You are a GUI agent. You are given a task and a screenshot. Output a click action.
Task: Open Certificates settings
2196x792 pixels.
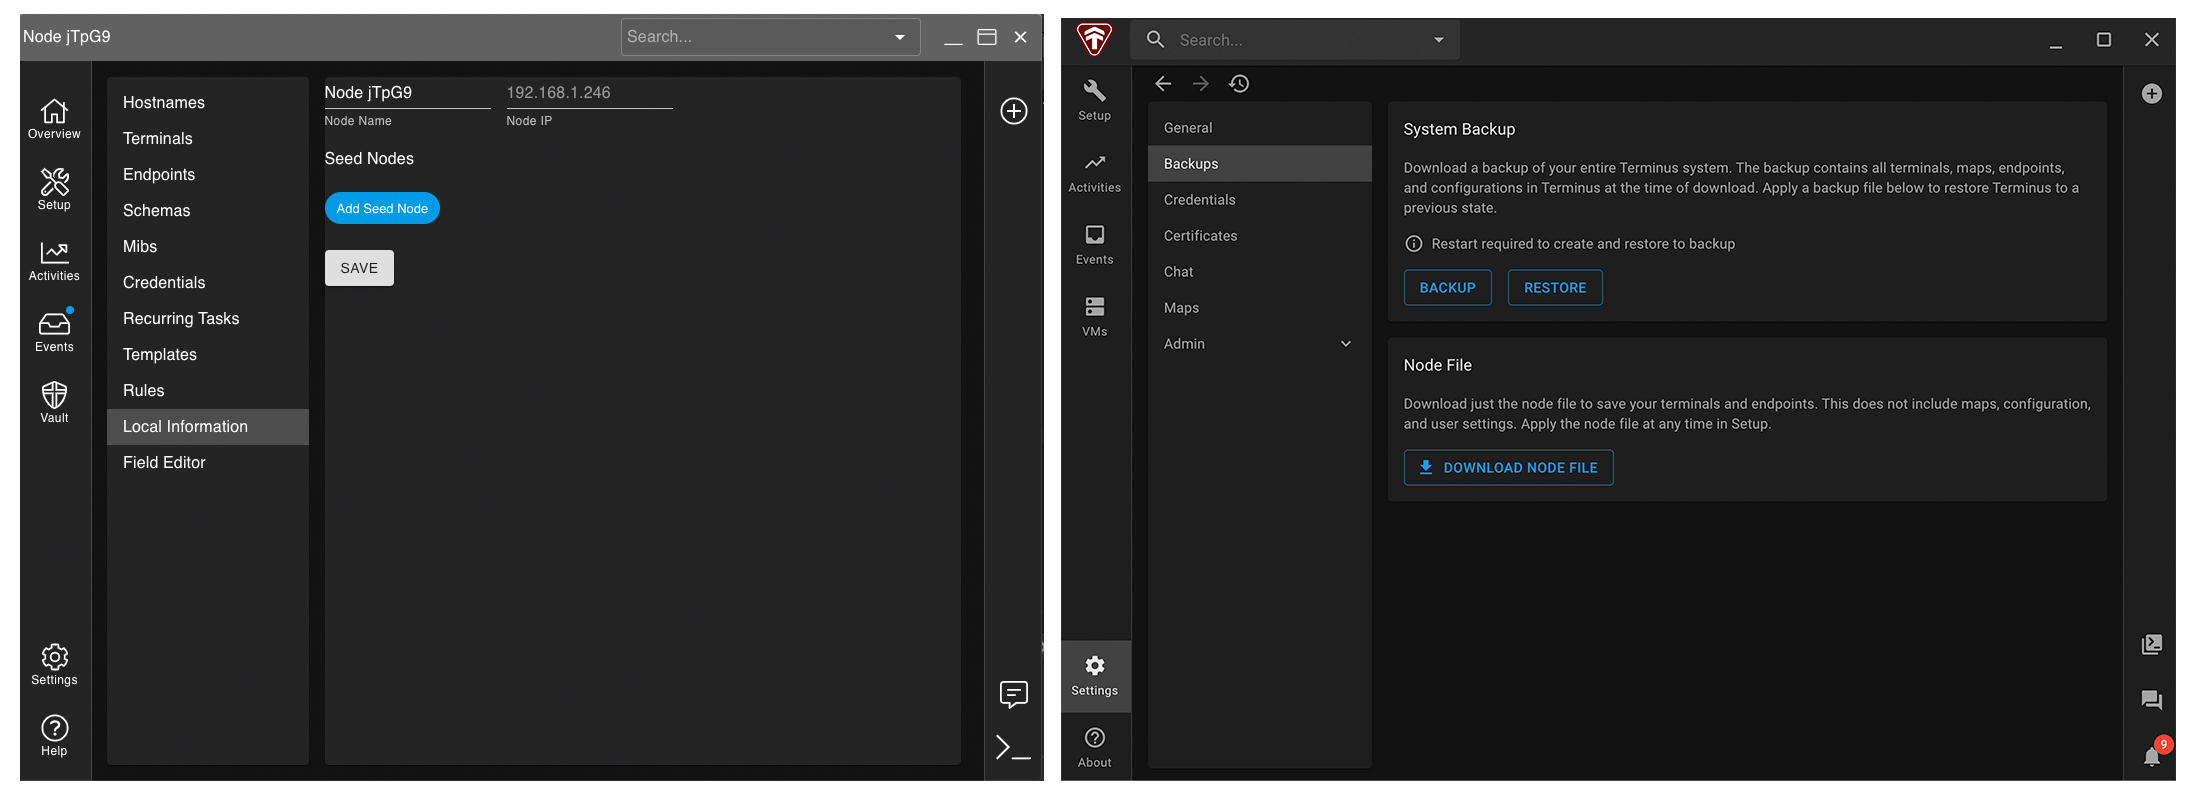[x=1260, y=236]
